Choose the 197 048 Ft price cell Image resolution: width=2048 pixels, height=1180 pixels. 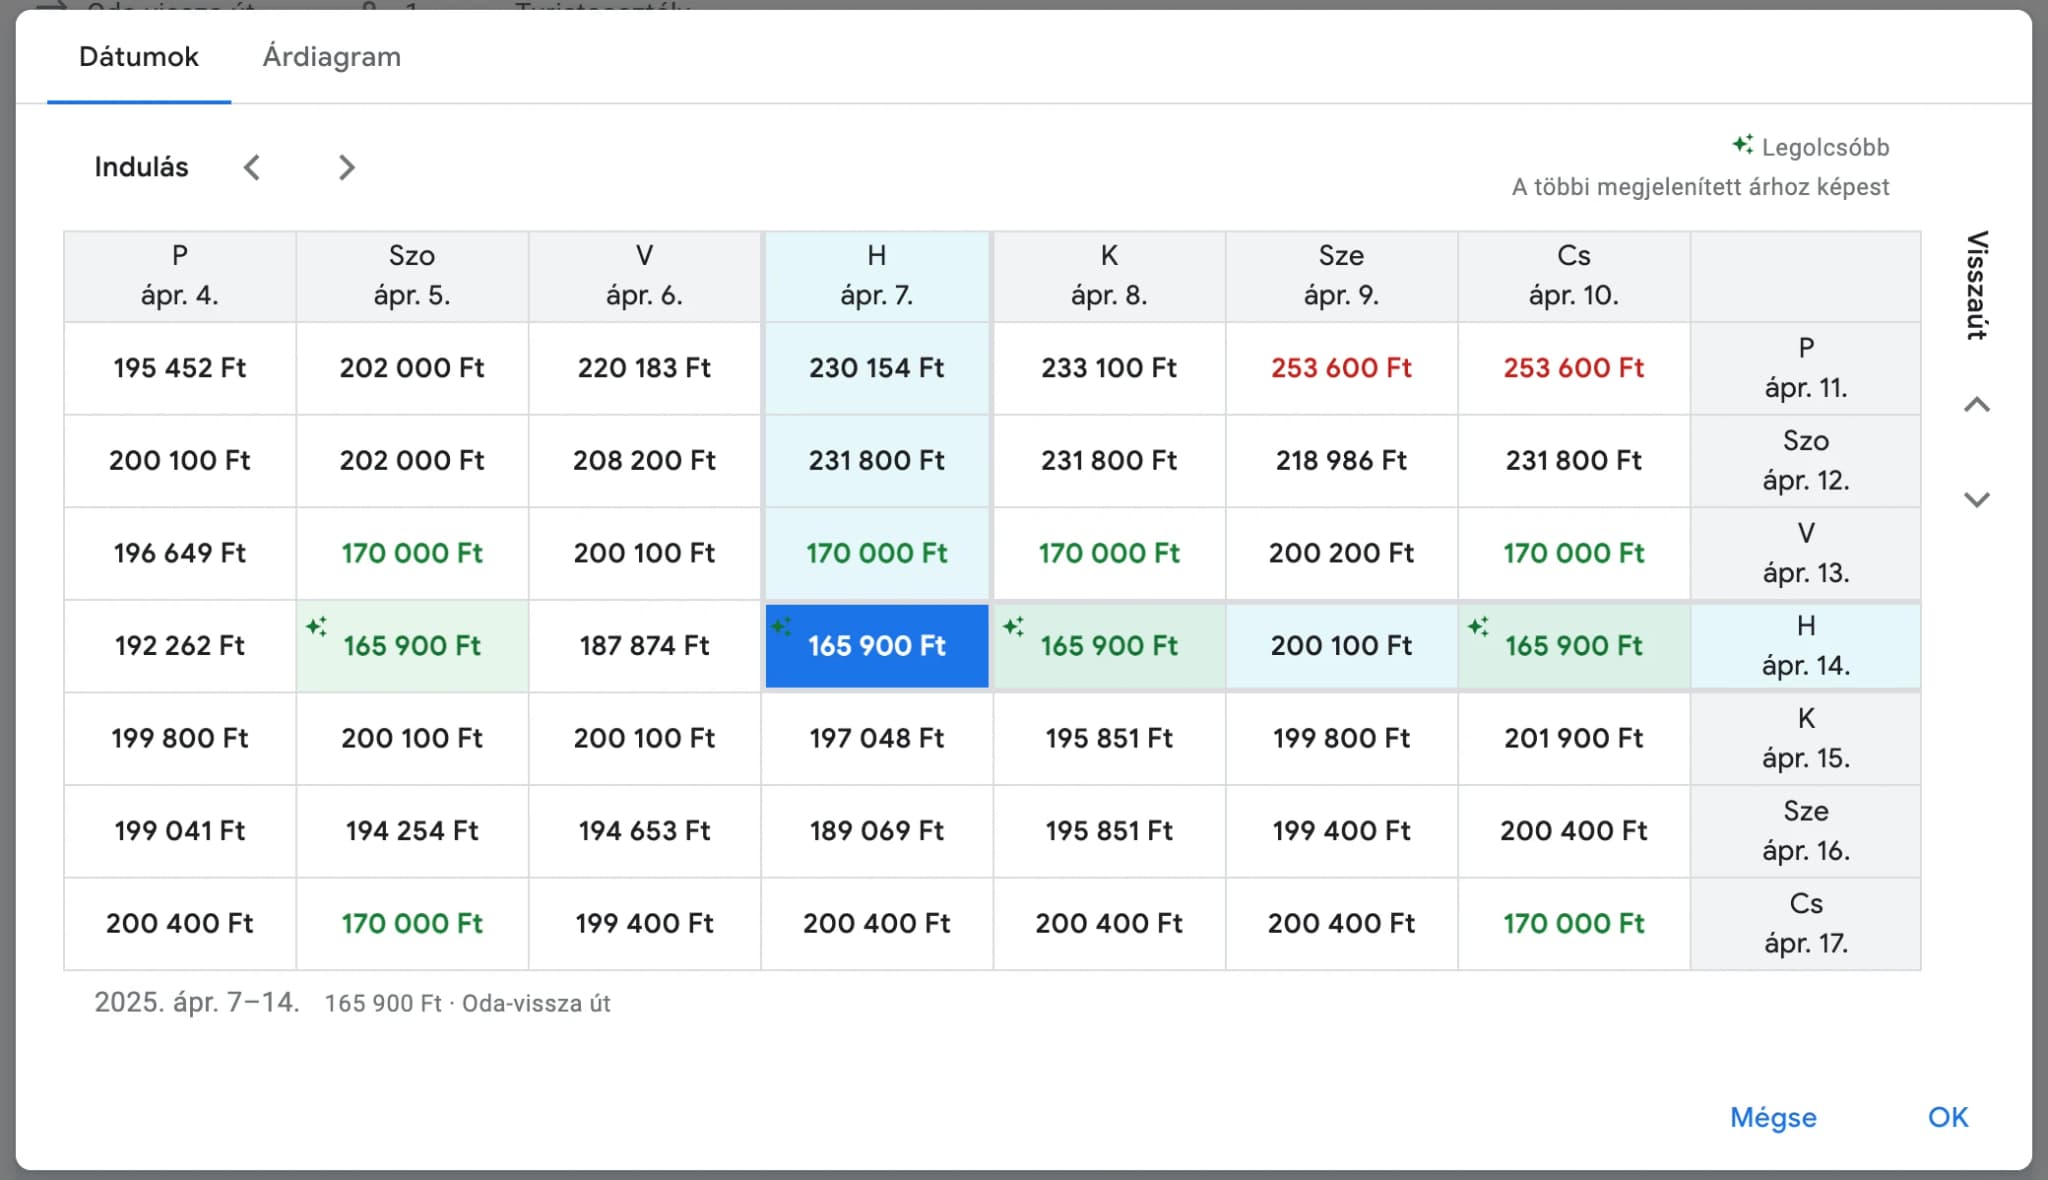click(x=877, y=738)
